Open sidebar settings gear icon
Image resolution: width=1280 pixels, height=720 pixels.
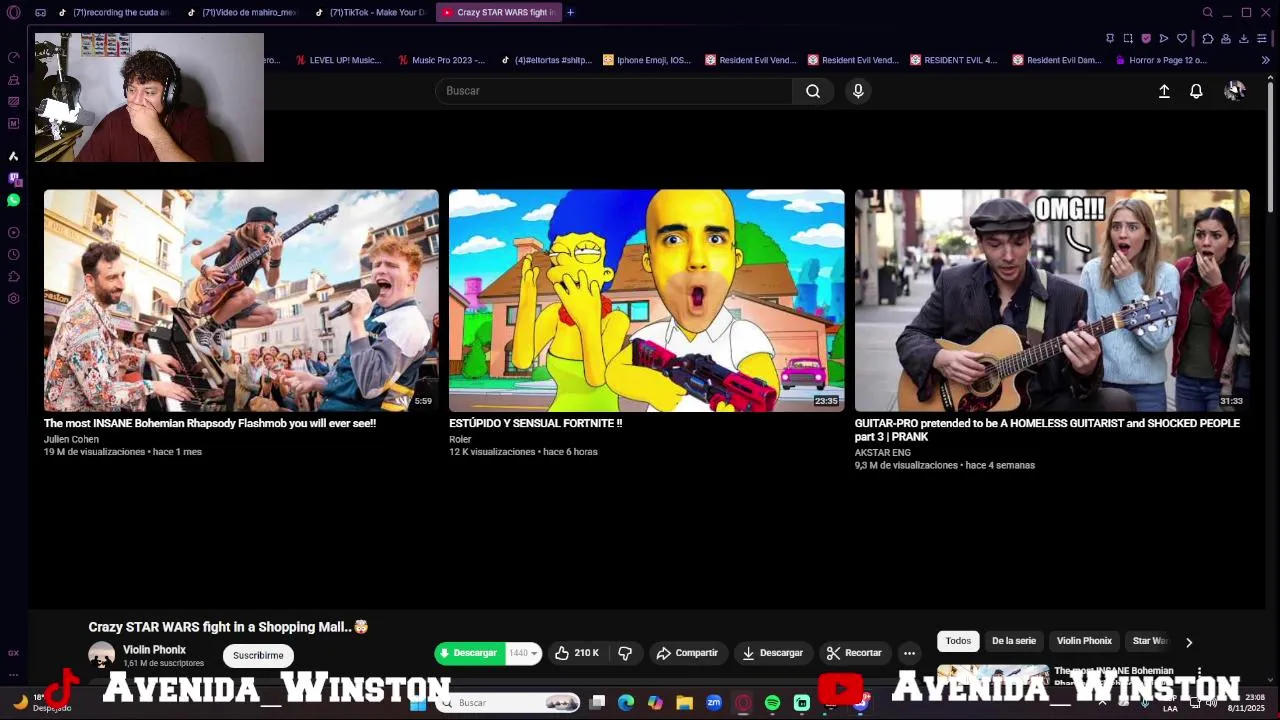[13, 298]
